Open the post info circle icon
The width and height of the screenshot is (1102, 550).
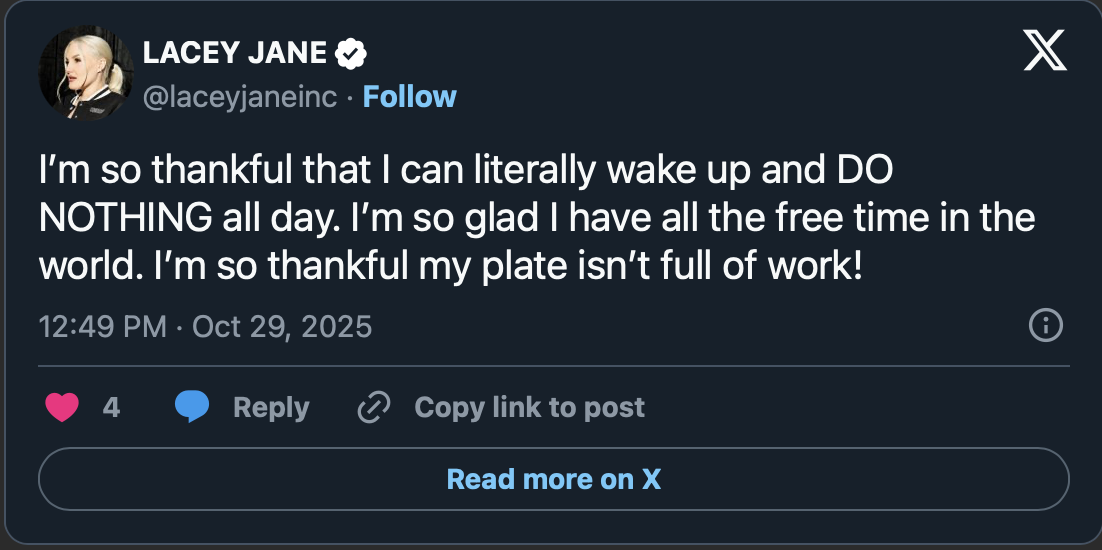[x=1045, y=325]
